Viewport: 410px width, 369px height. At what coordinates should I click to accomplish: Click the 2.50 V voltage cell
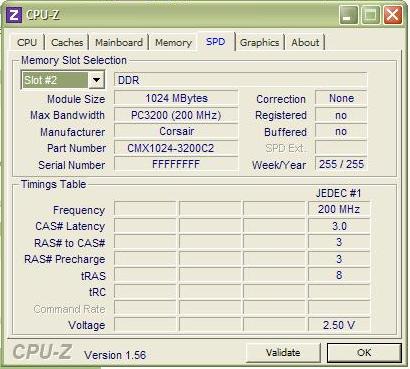click(339, 325)
